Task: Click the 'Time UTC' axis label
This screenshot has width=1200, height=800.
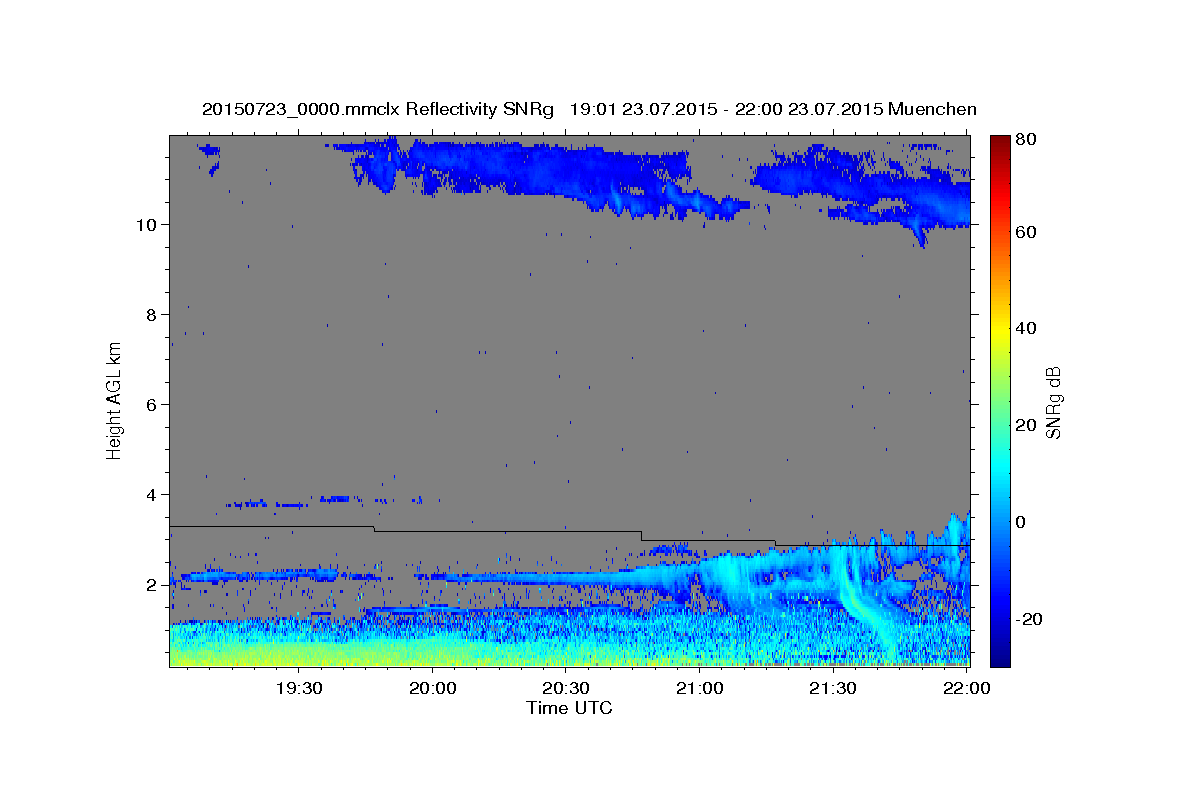Action: (x=569, y=708)
